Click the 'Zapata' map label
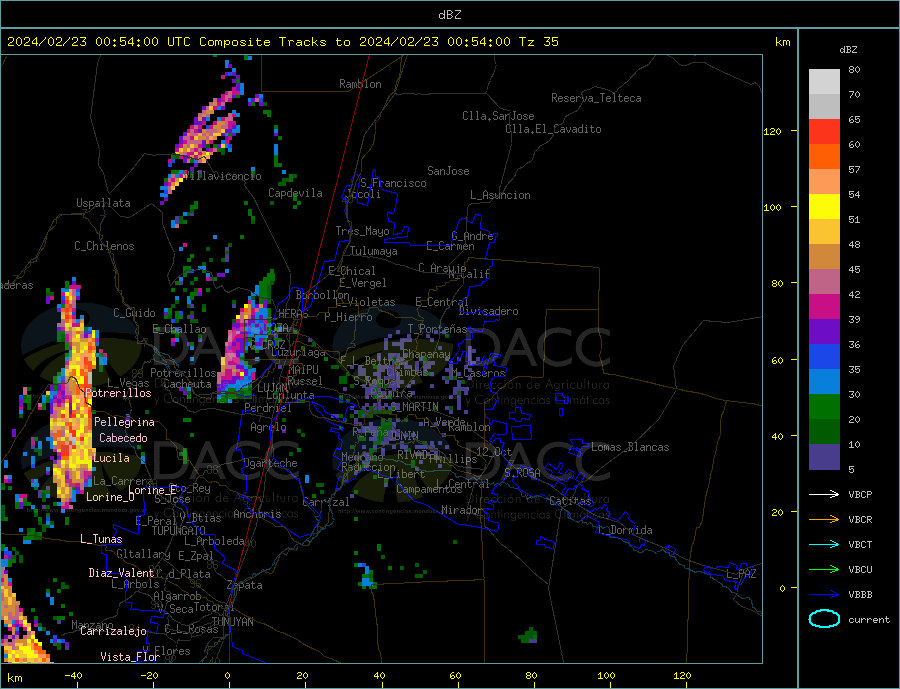Viewport: 900px width, 689px height. [x=245, y=586]
